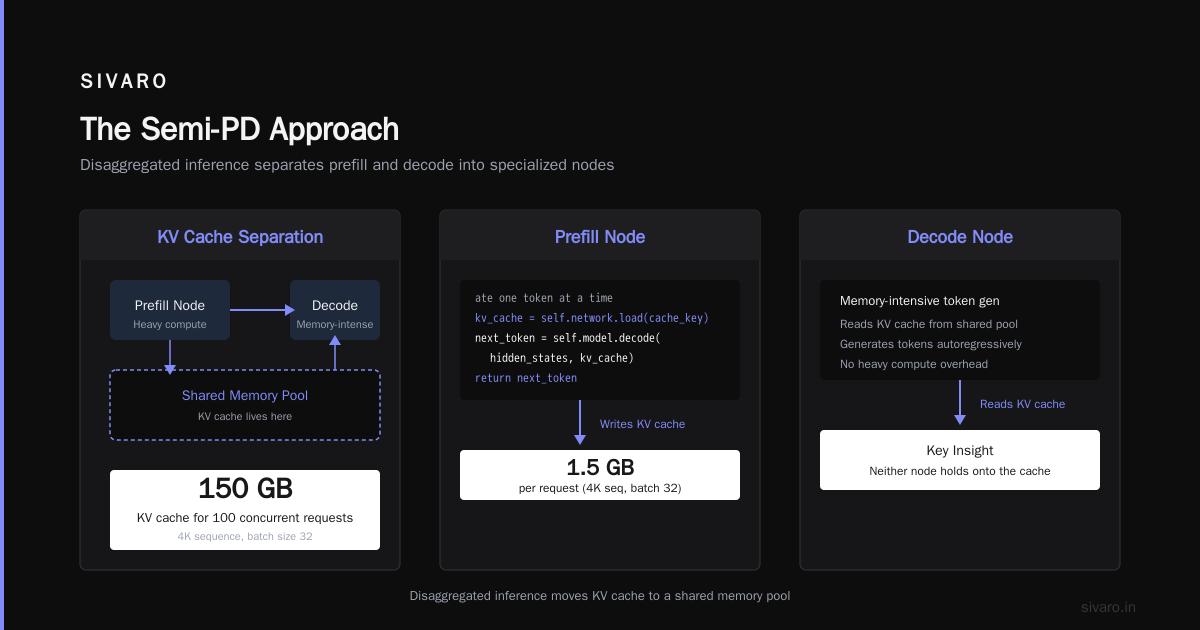Screen dimensions: 1200x630
Task: Click the 1.5 GB per request card
Action: [x=600, y=475]
